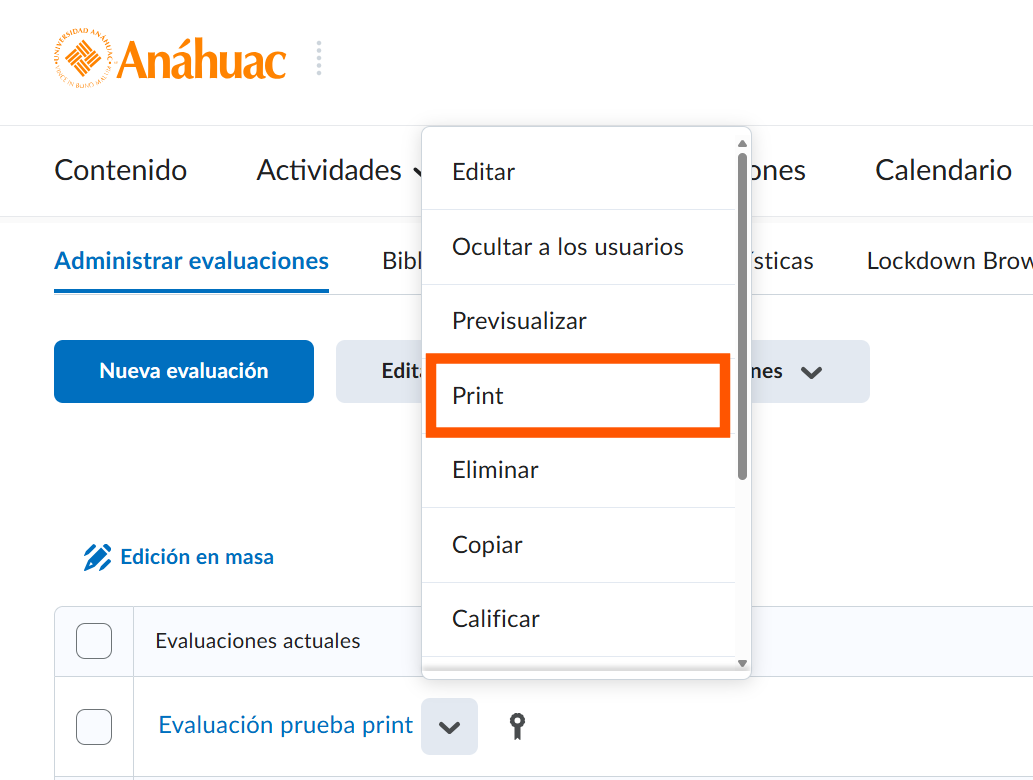Expand the chevron on the partially hidden button
This screenshot has width=1033, height=780.
pos(811,372)
